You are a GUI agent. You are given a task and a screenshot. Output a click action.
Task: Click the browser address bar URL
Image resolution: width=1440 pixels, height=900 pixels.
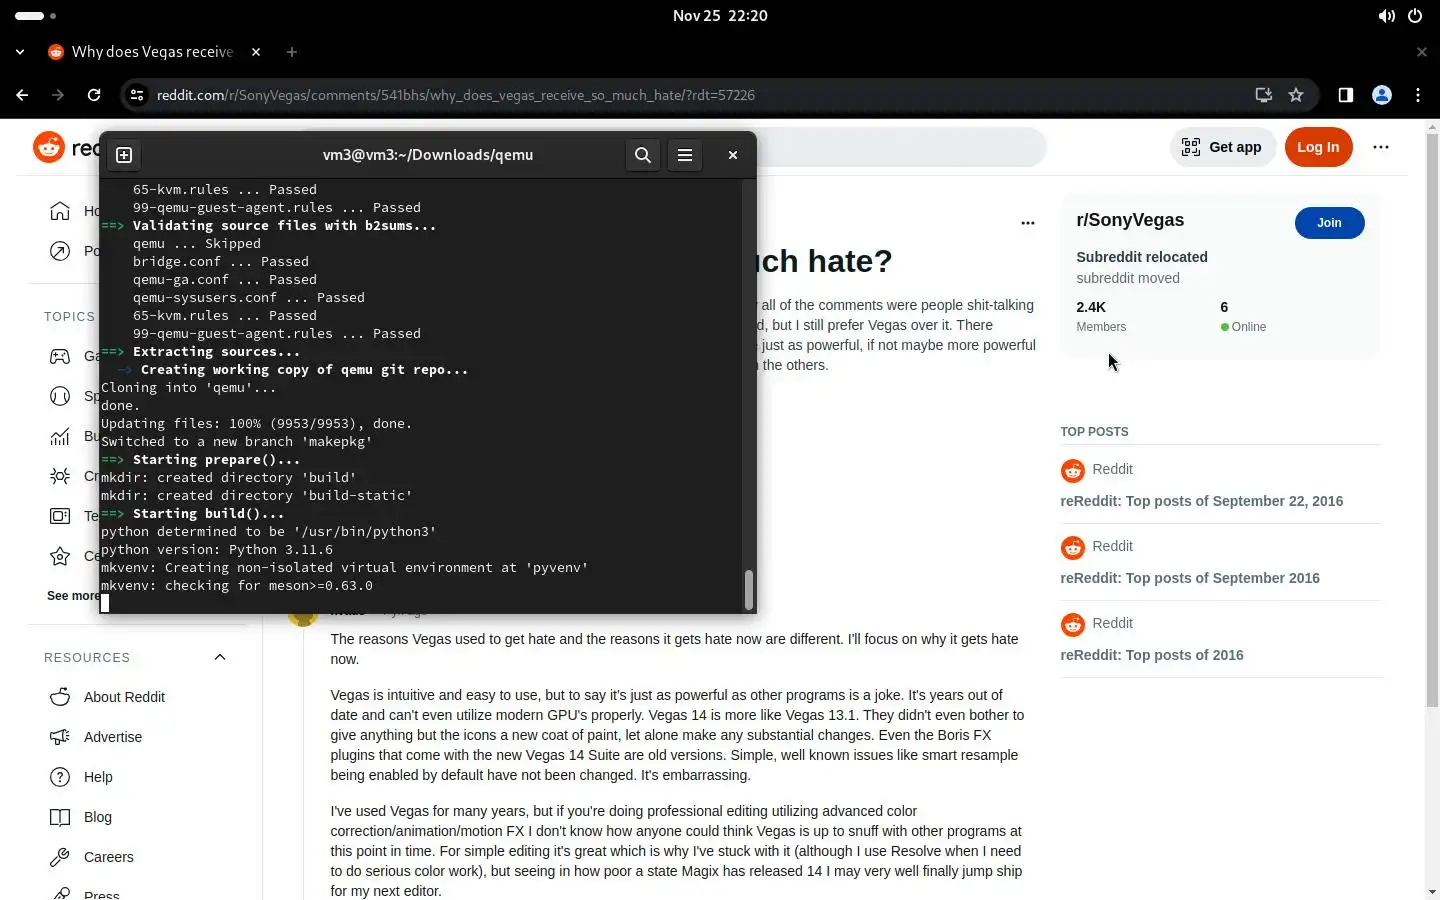tap(456, 95)
